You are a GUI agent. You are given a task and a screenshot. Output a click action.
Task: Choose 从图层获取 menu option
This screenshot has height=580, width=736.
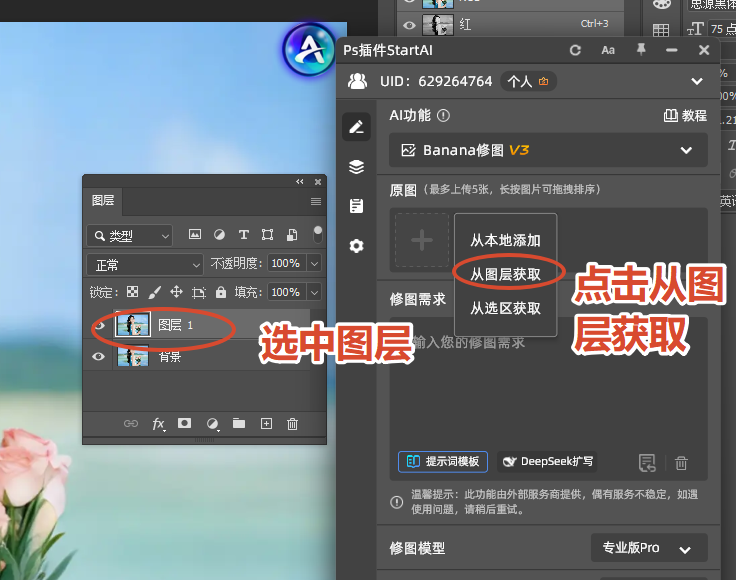[x=506, y=274]
